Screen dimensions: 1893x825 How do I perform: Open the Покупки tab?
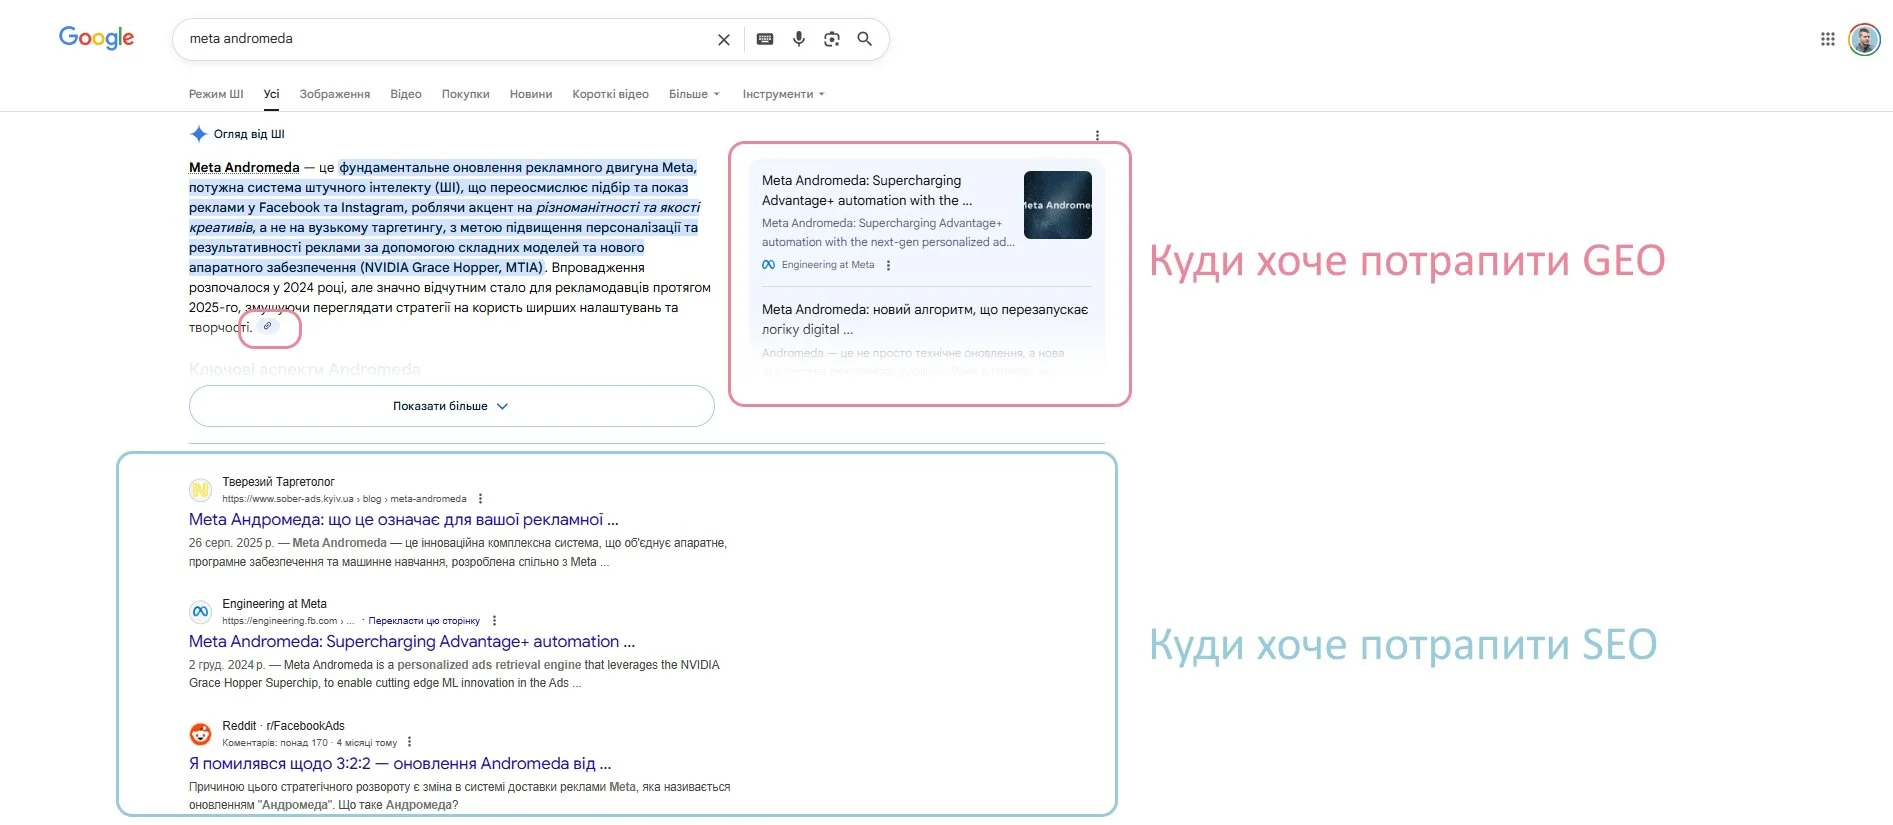click(x=466, y=94)
